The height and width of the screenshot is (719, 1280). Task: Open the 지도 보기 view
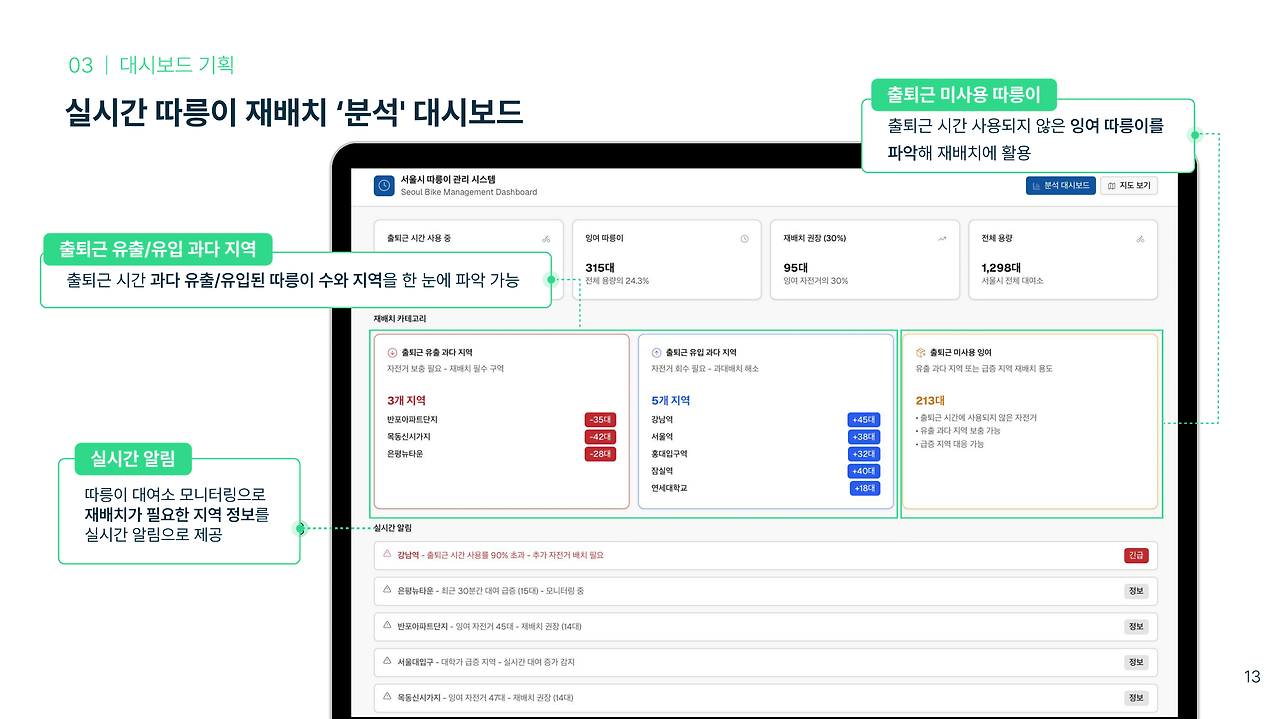[x=1129, y=186]
